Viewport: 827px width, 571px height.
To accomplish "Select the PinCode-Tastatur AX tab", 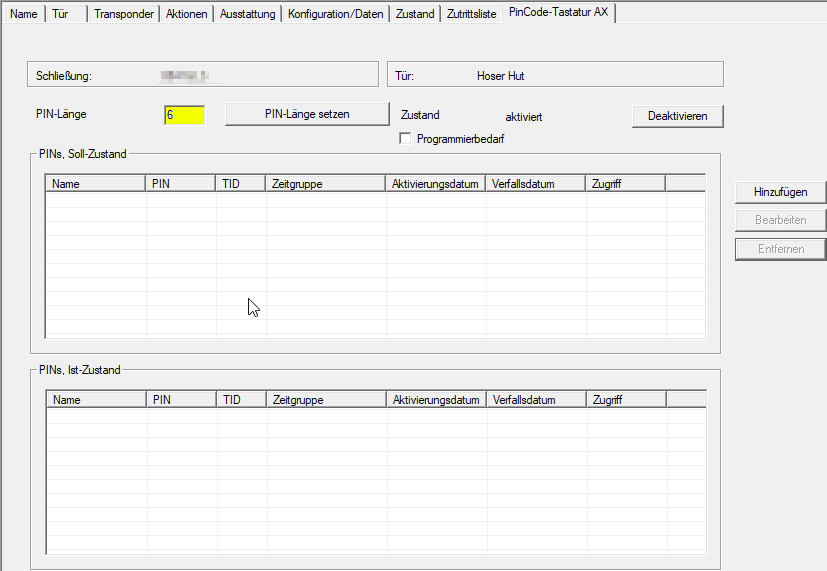I will click(x=558, y=13).
